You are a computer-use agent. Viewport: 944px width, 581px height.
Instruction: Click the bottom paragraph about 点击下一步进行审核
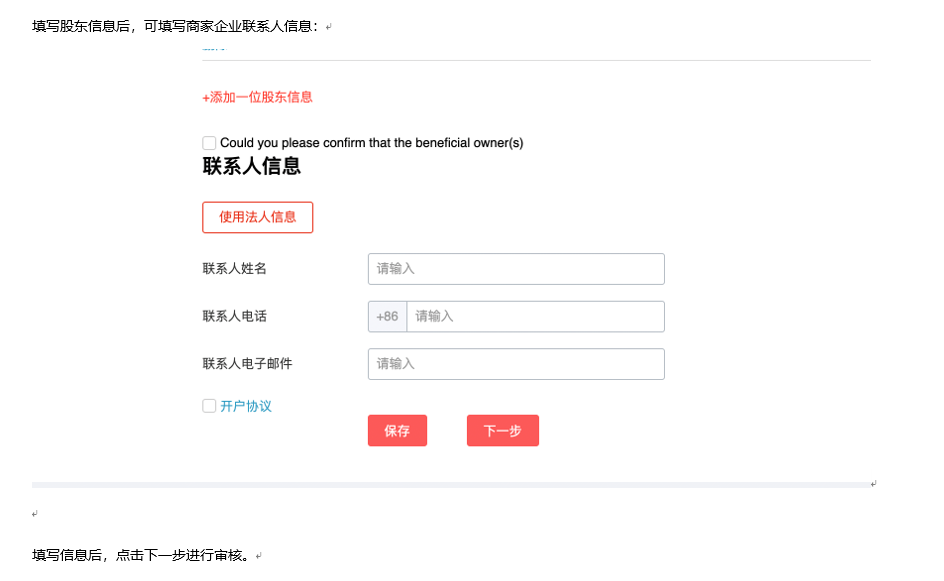[x=140, y=555]
